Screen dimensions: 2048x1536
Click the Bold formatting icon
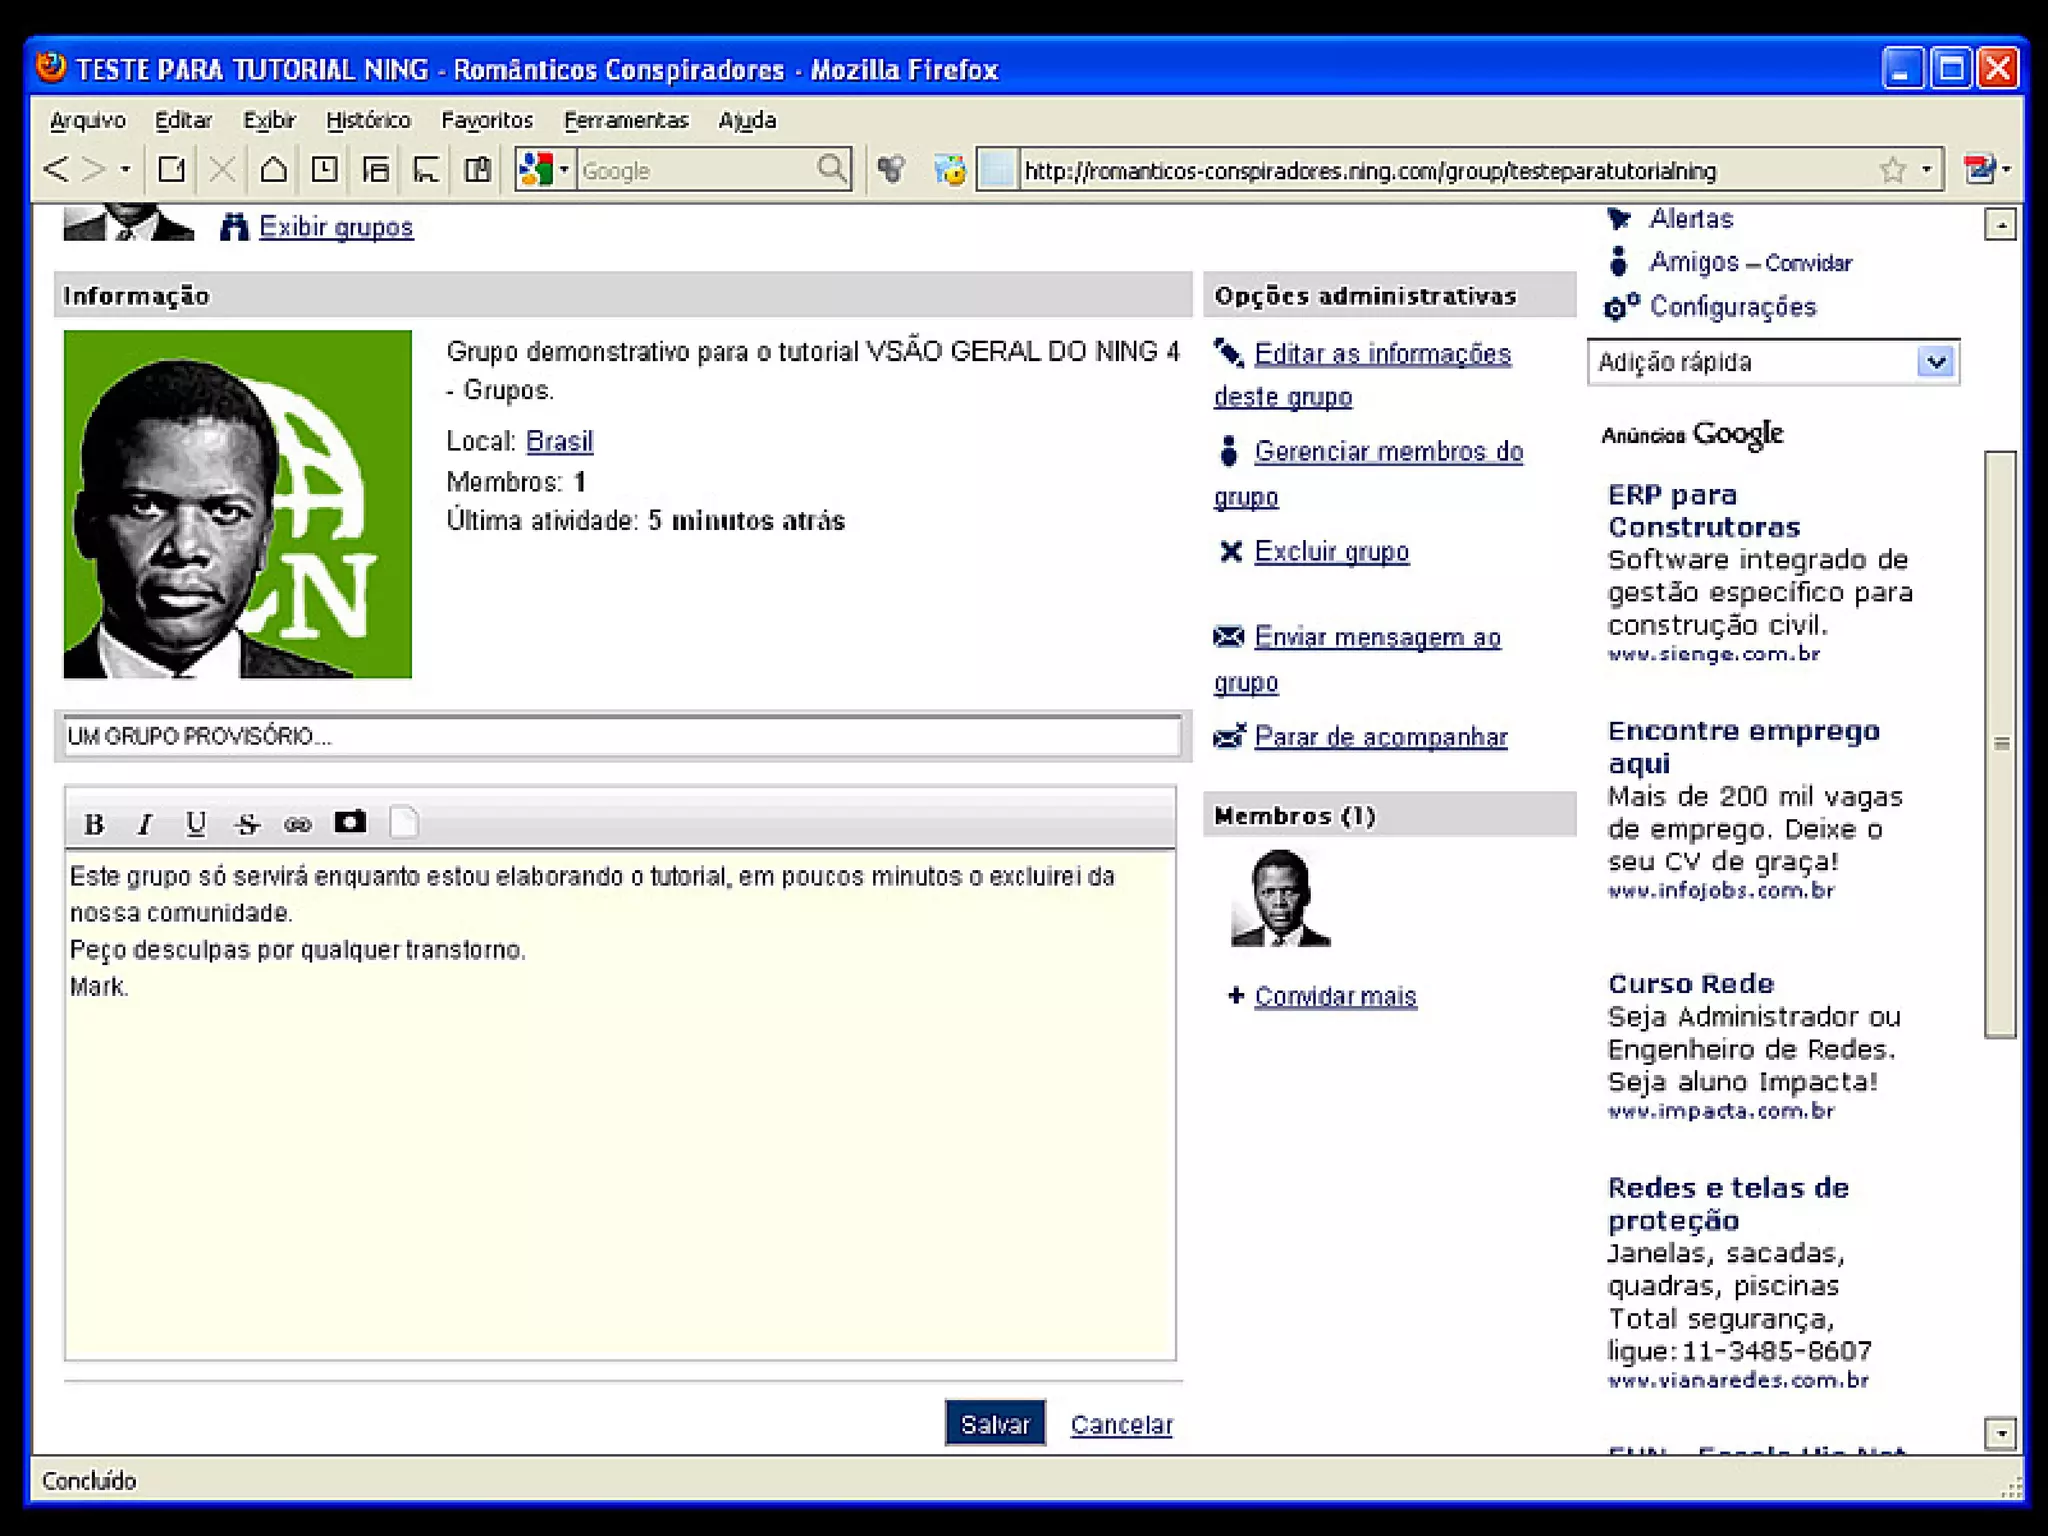tap(94, 824)
